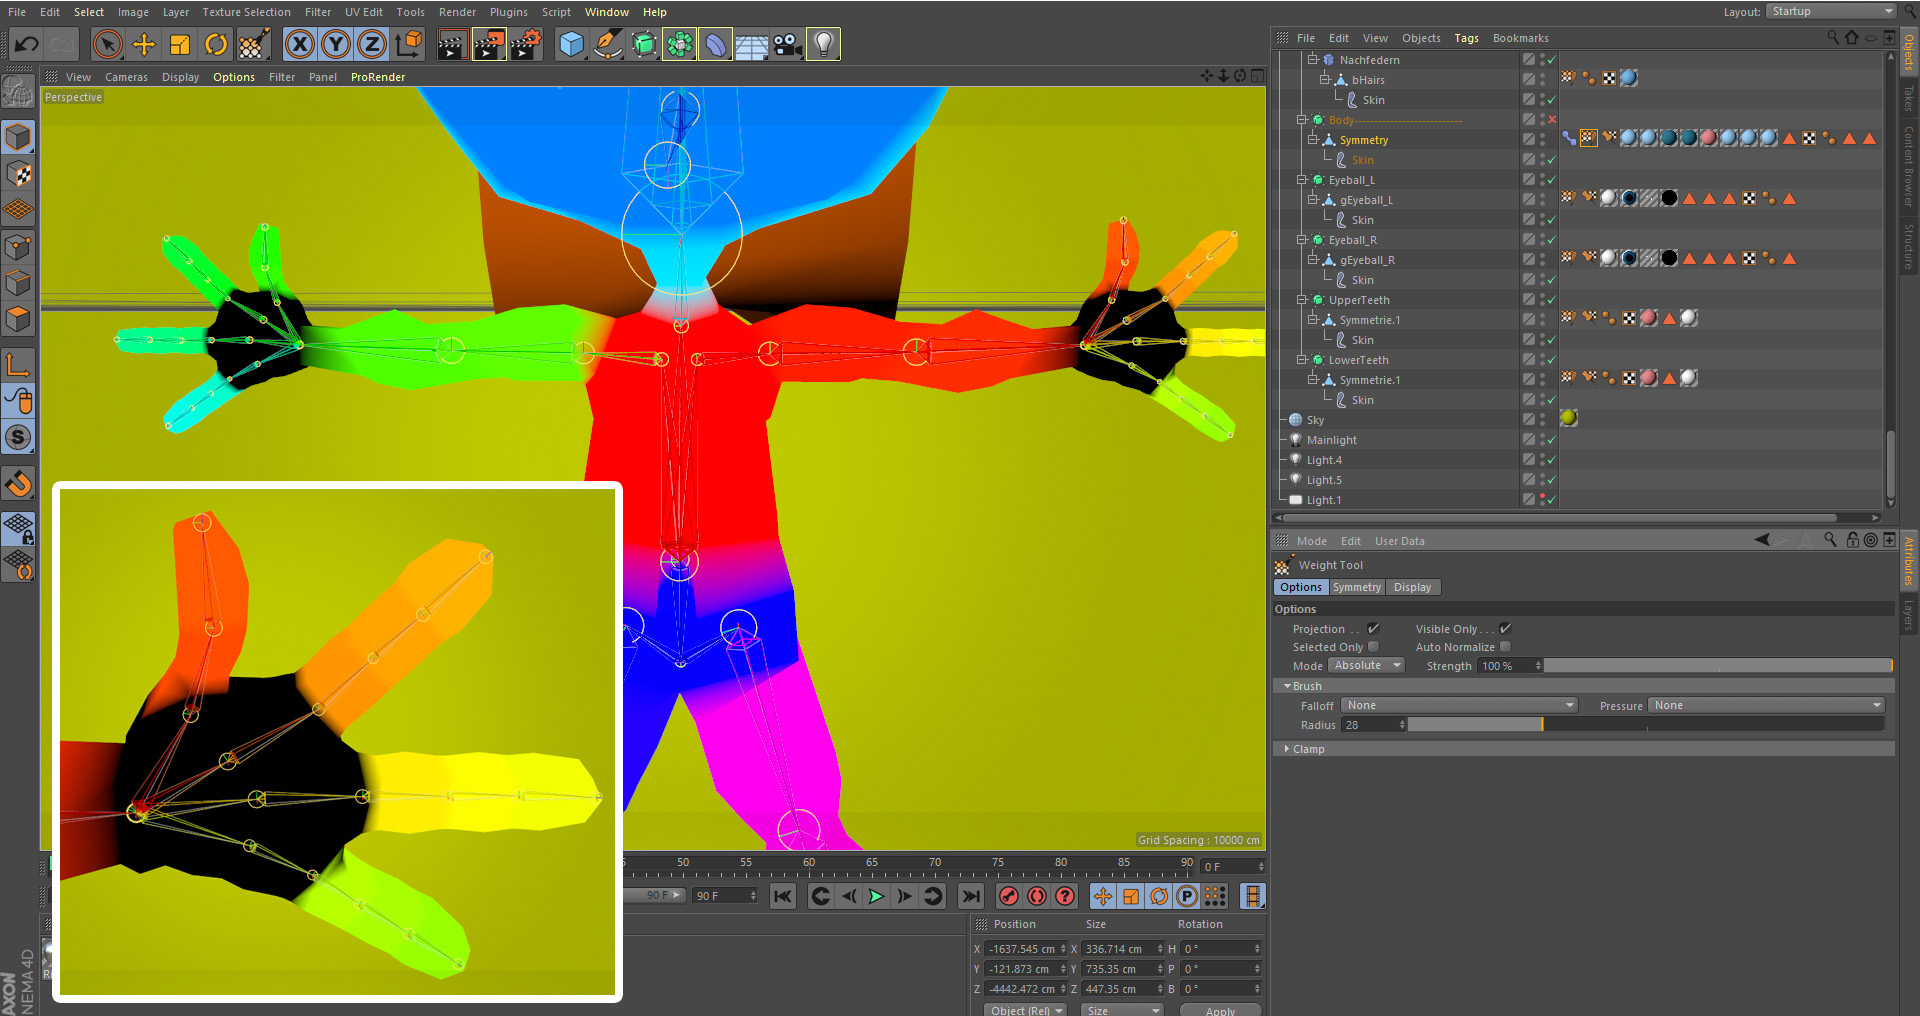Image resolution: width=1920 pixels, height=1016 pixels.
Task: Collapse the Body tree node
Action: pos(1302,120)
